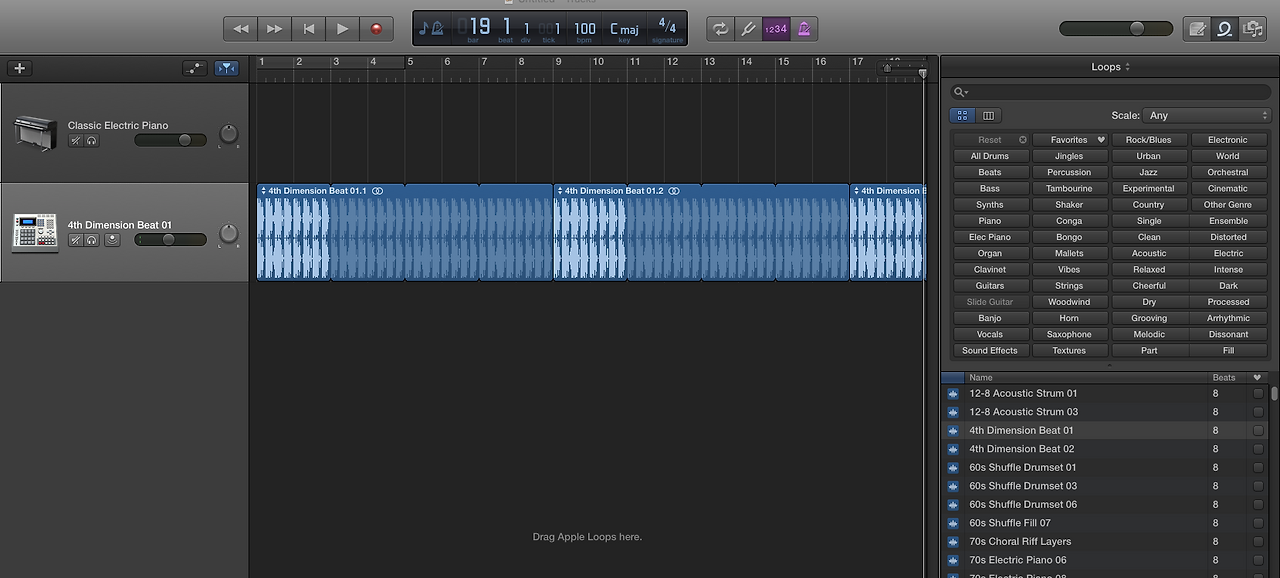This screenshot has width=1280, height=578.
Task: Toggle the Cycle loop mode button
Action: click(720, 29)
